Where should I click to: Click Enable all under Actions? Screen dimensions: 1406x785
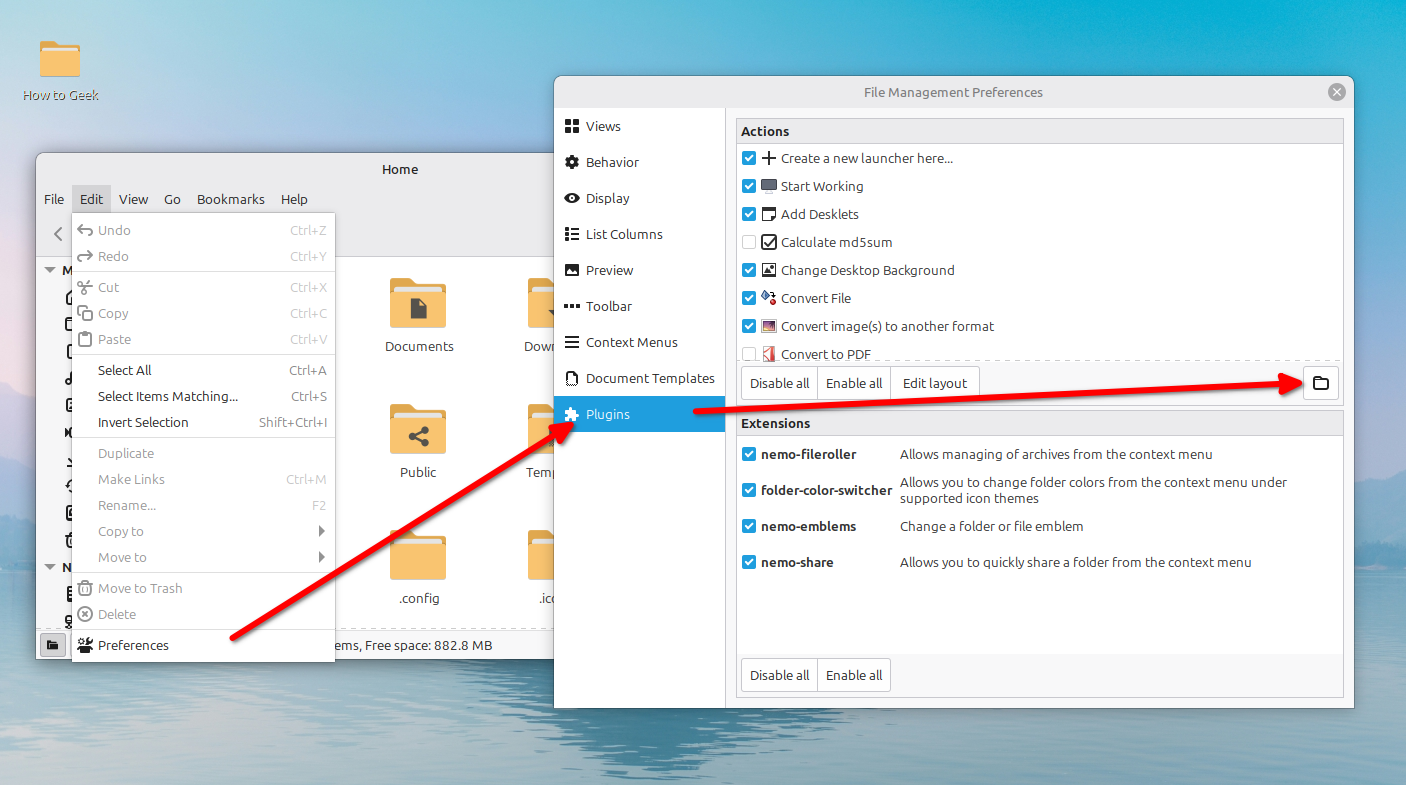(x=854, y=383)
